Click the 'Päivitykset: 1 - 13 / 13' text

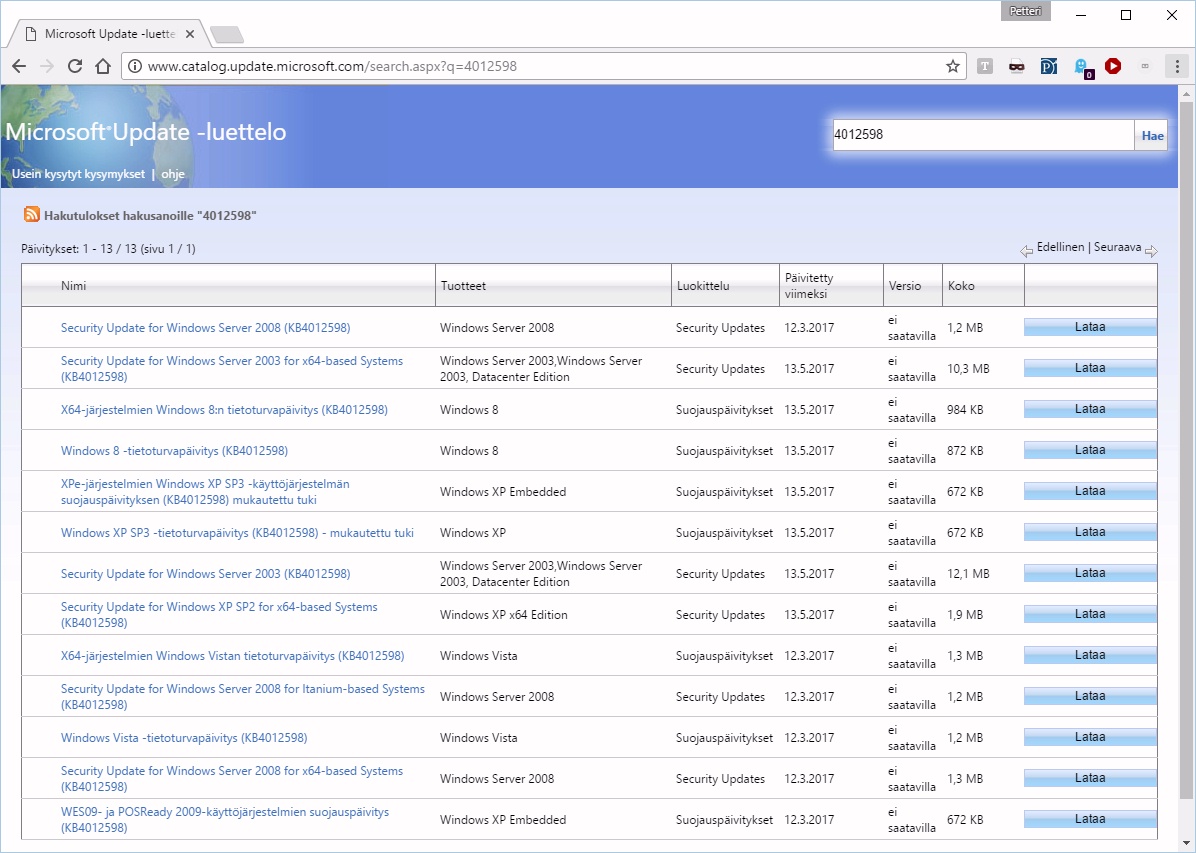click(79, 249)
